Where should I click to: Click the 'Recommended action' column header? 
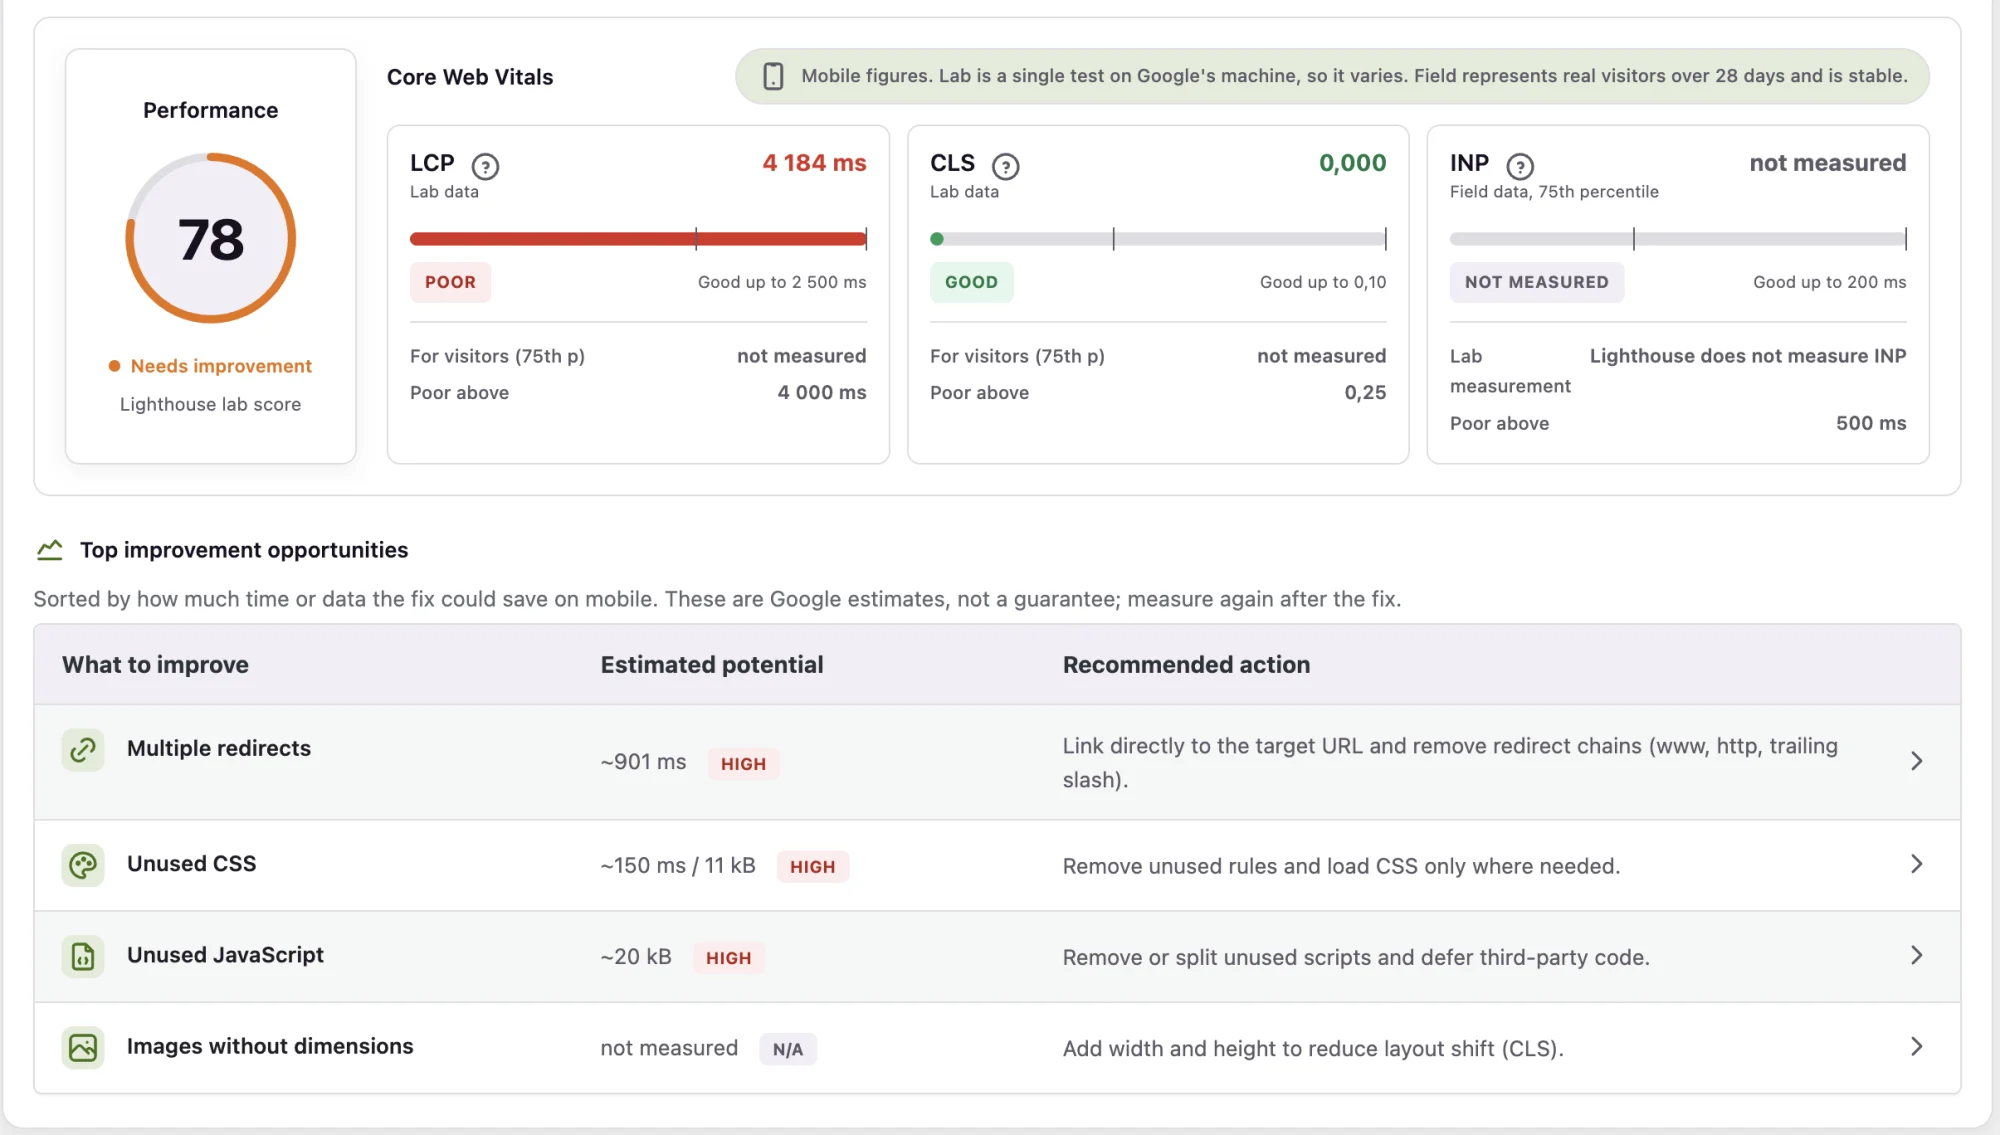1186,665
